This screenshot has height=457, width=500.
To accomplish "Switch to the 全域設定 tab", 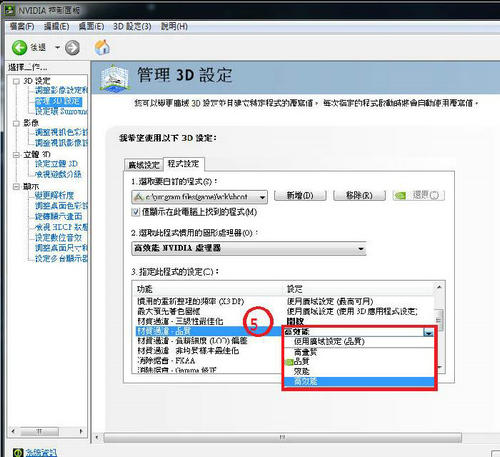I will pyautogui.click(x=144, y=165).
